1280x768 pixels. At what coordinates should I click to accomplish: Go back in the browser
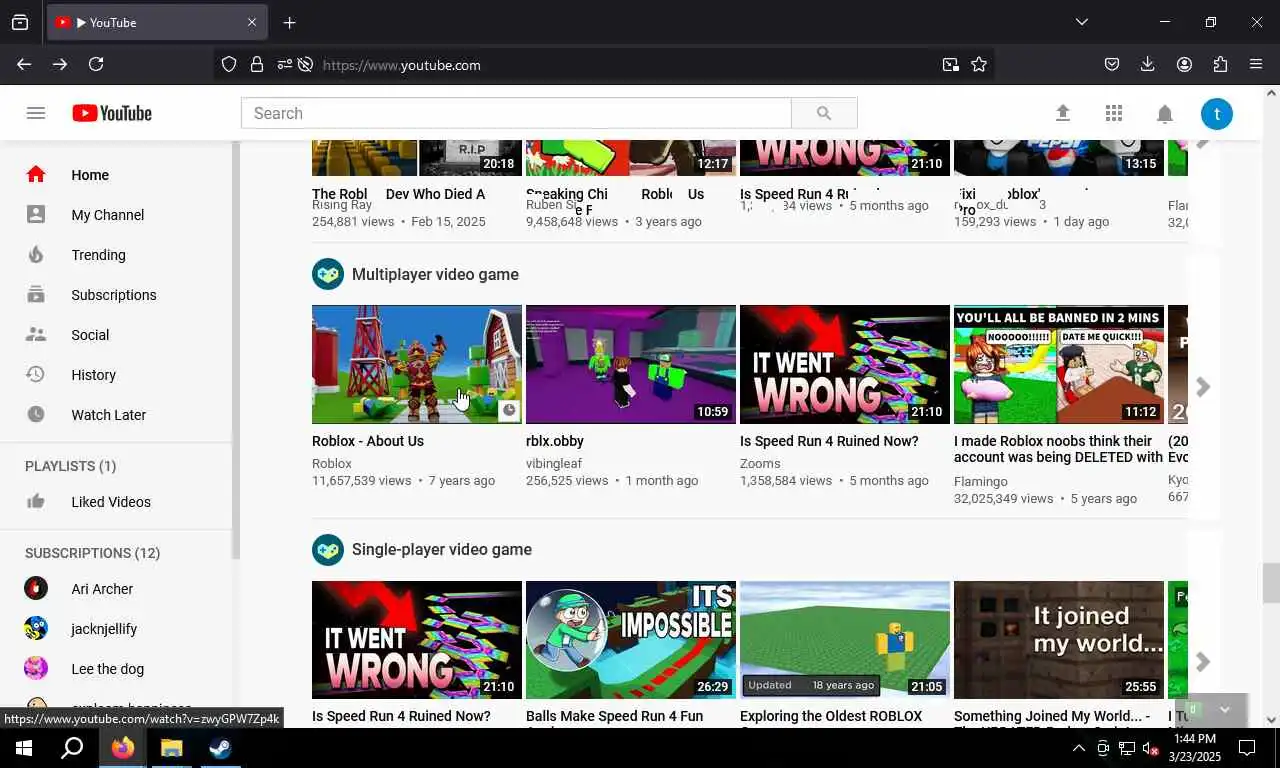24,64
